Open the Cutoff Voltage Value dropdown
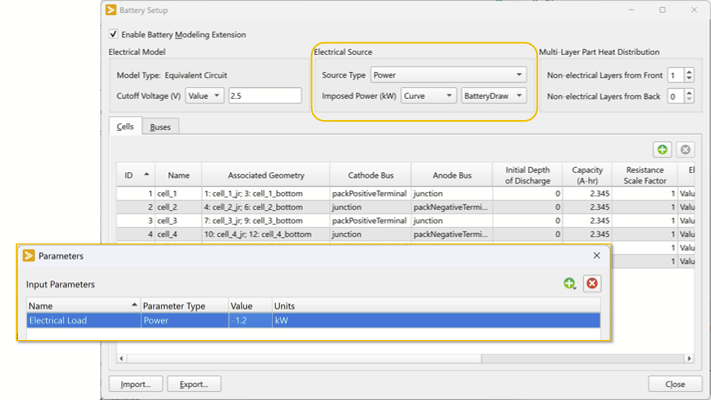This screenshot has height=400, width=711. [204, 96]
